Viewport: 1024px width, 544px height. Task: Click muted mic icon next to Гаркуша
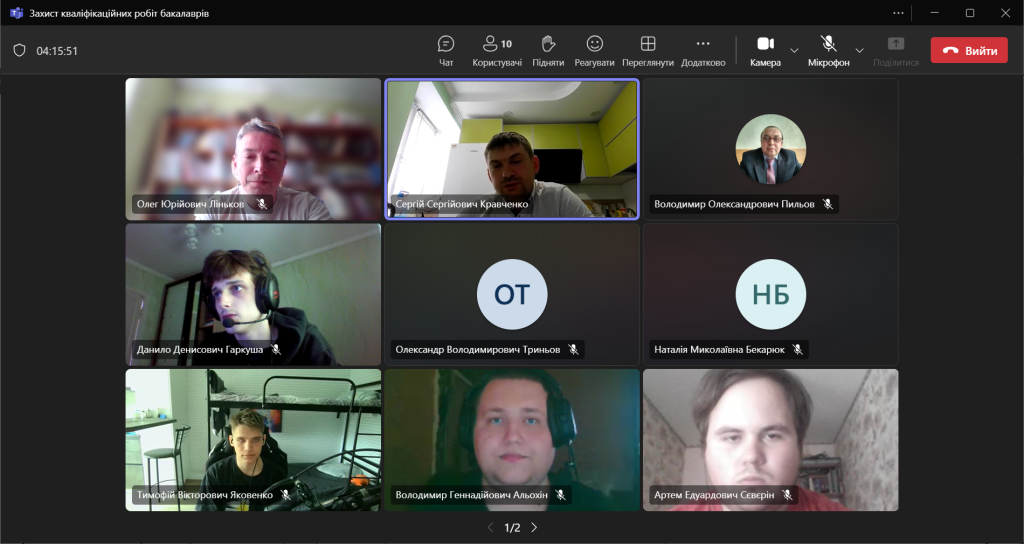coord(276,349)
